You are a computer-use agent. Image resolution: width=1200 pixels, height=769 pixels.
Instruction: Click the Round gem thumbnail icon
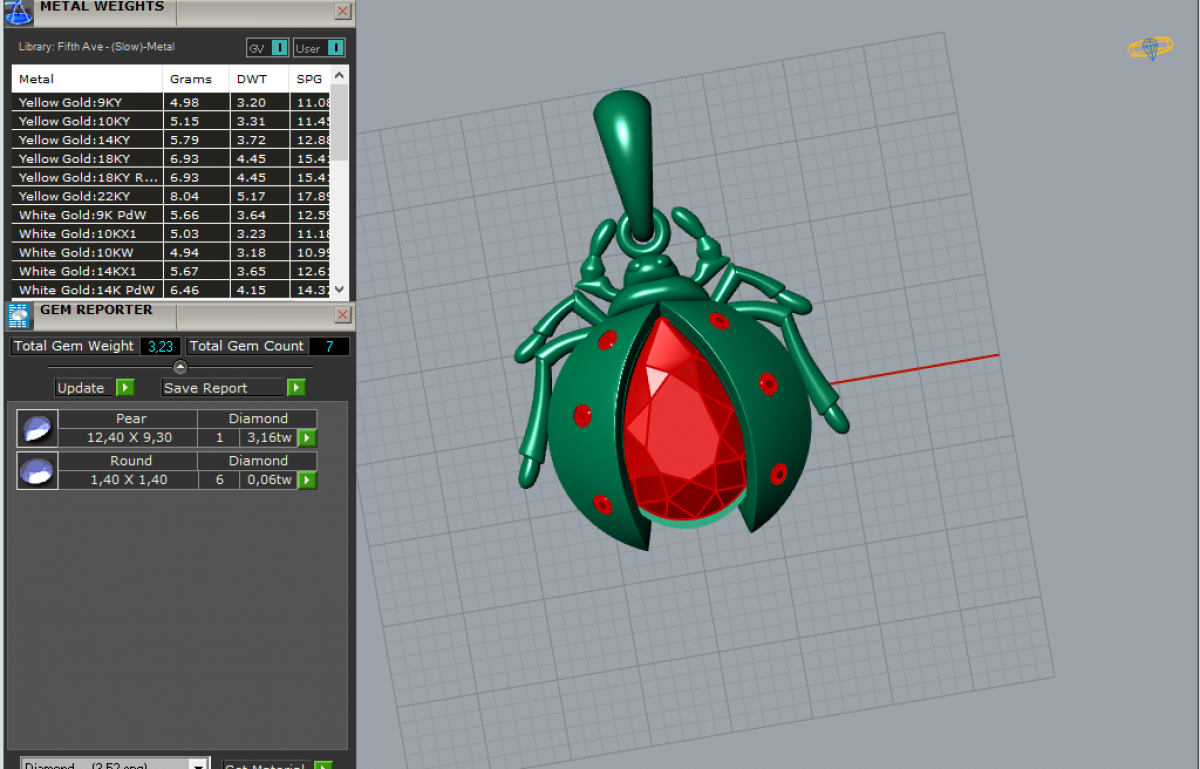(37, 471)
